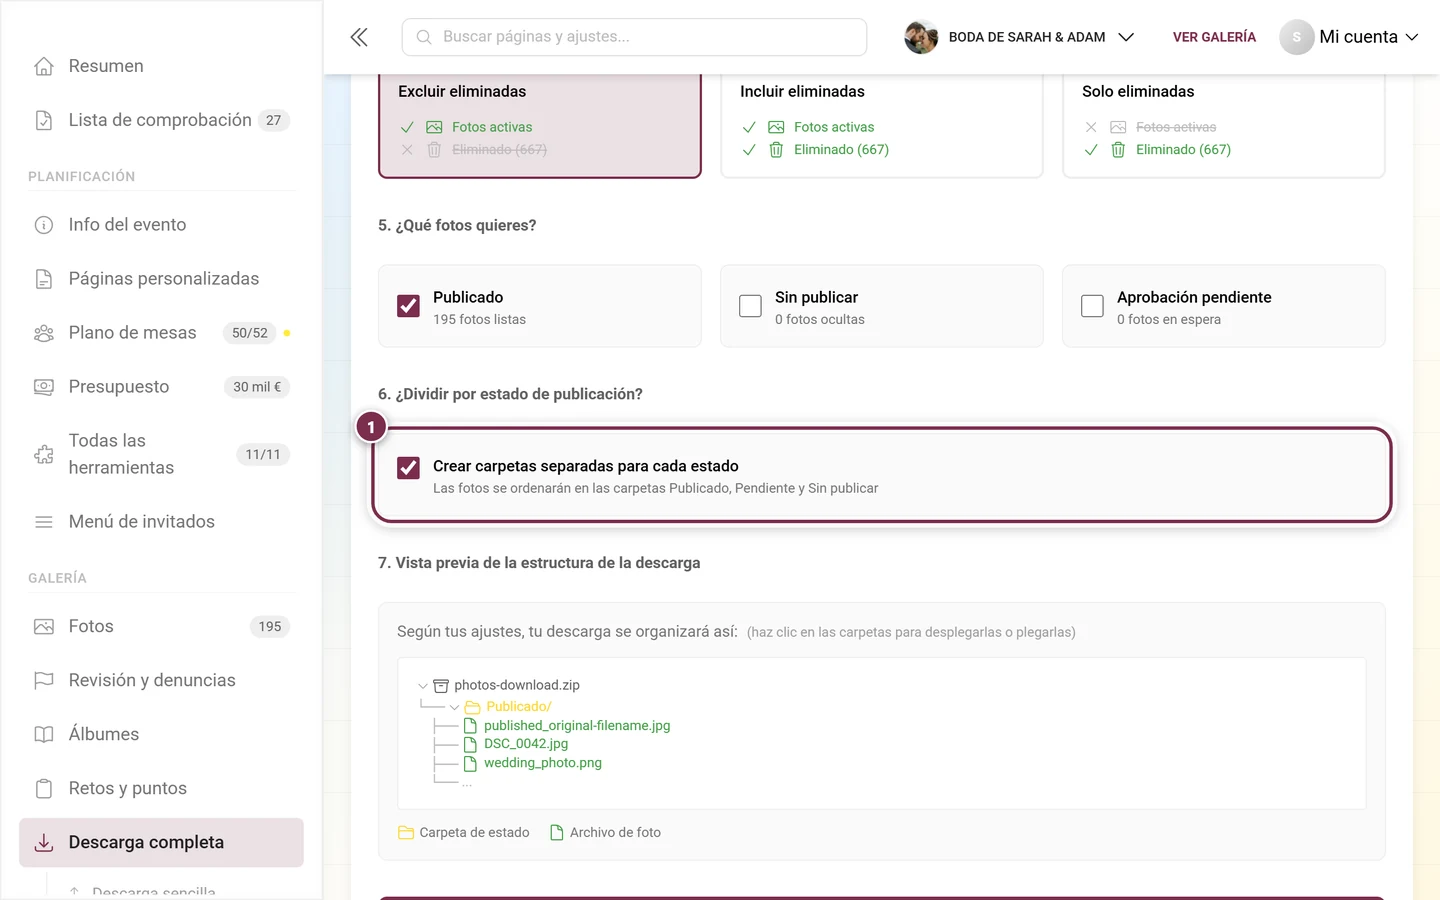Select the Excluir eliminadas option card
Viewport: 1440px width, 900px height.
coord(540,124)
